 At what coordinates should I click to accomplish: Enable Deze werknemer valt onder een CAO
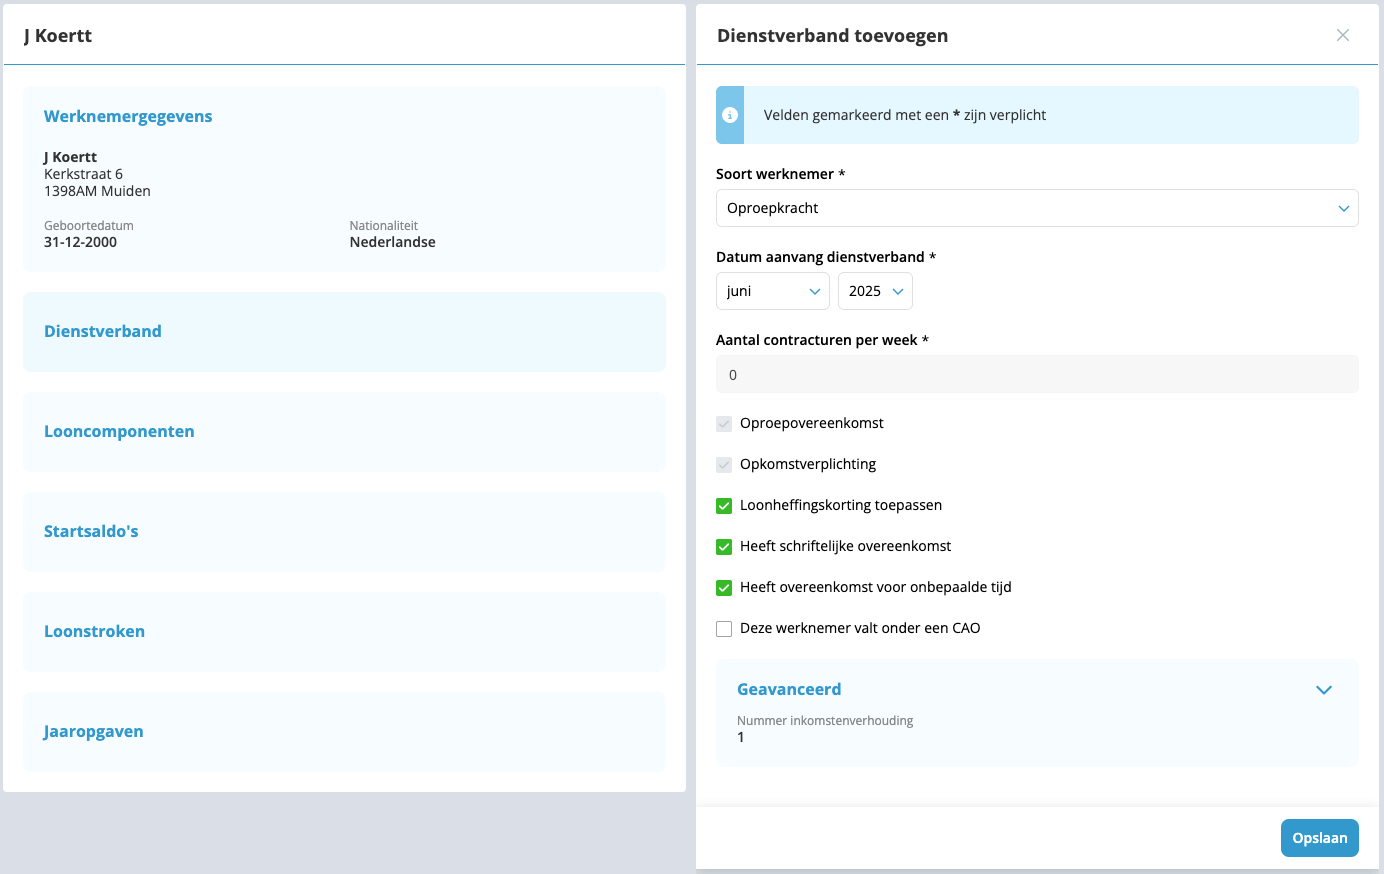coord(724,629)
